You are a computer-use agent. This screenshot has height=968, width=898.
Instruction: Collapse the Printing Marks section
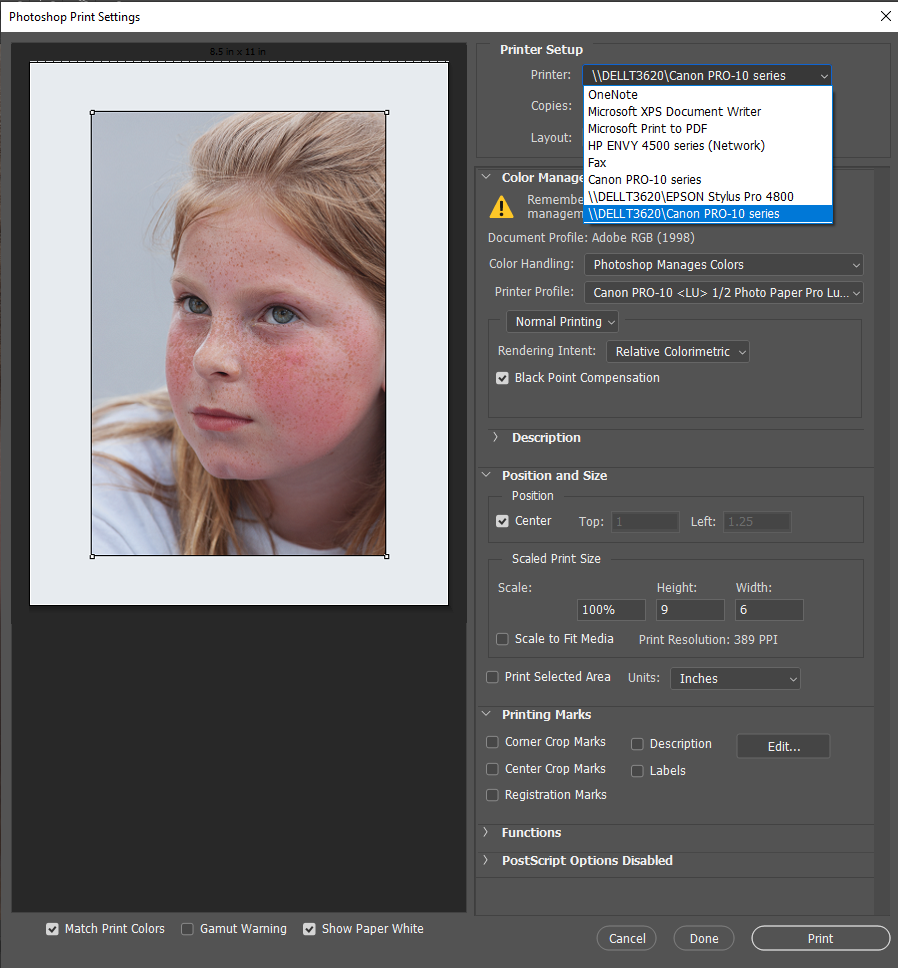tap(487, 714)
